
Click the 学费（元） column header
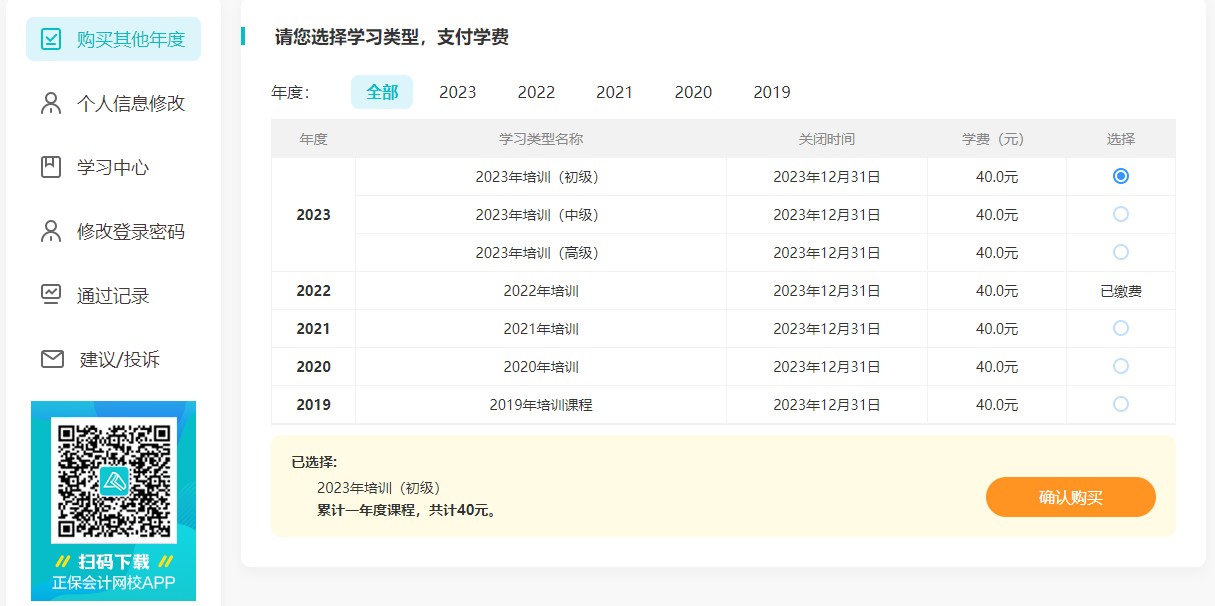997,139
